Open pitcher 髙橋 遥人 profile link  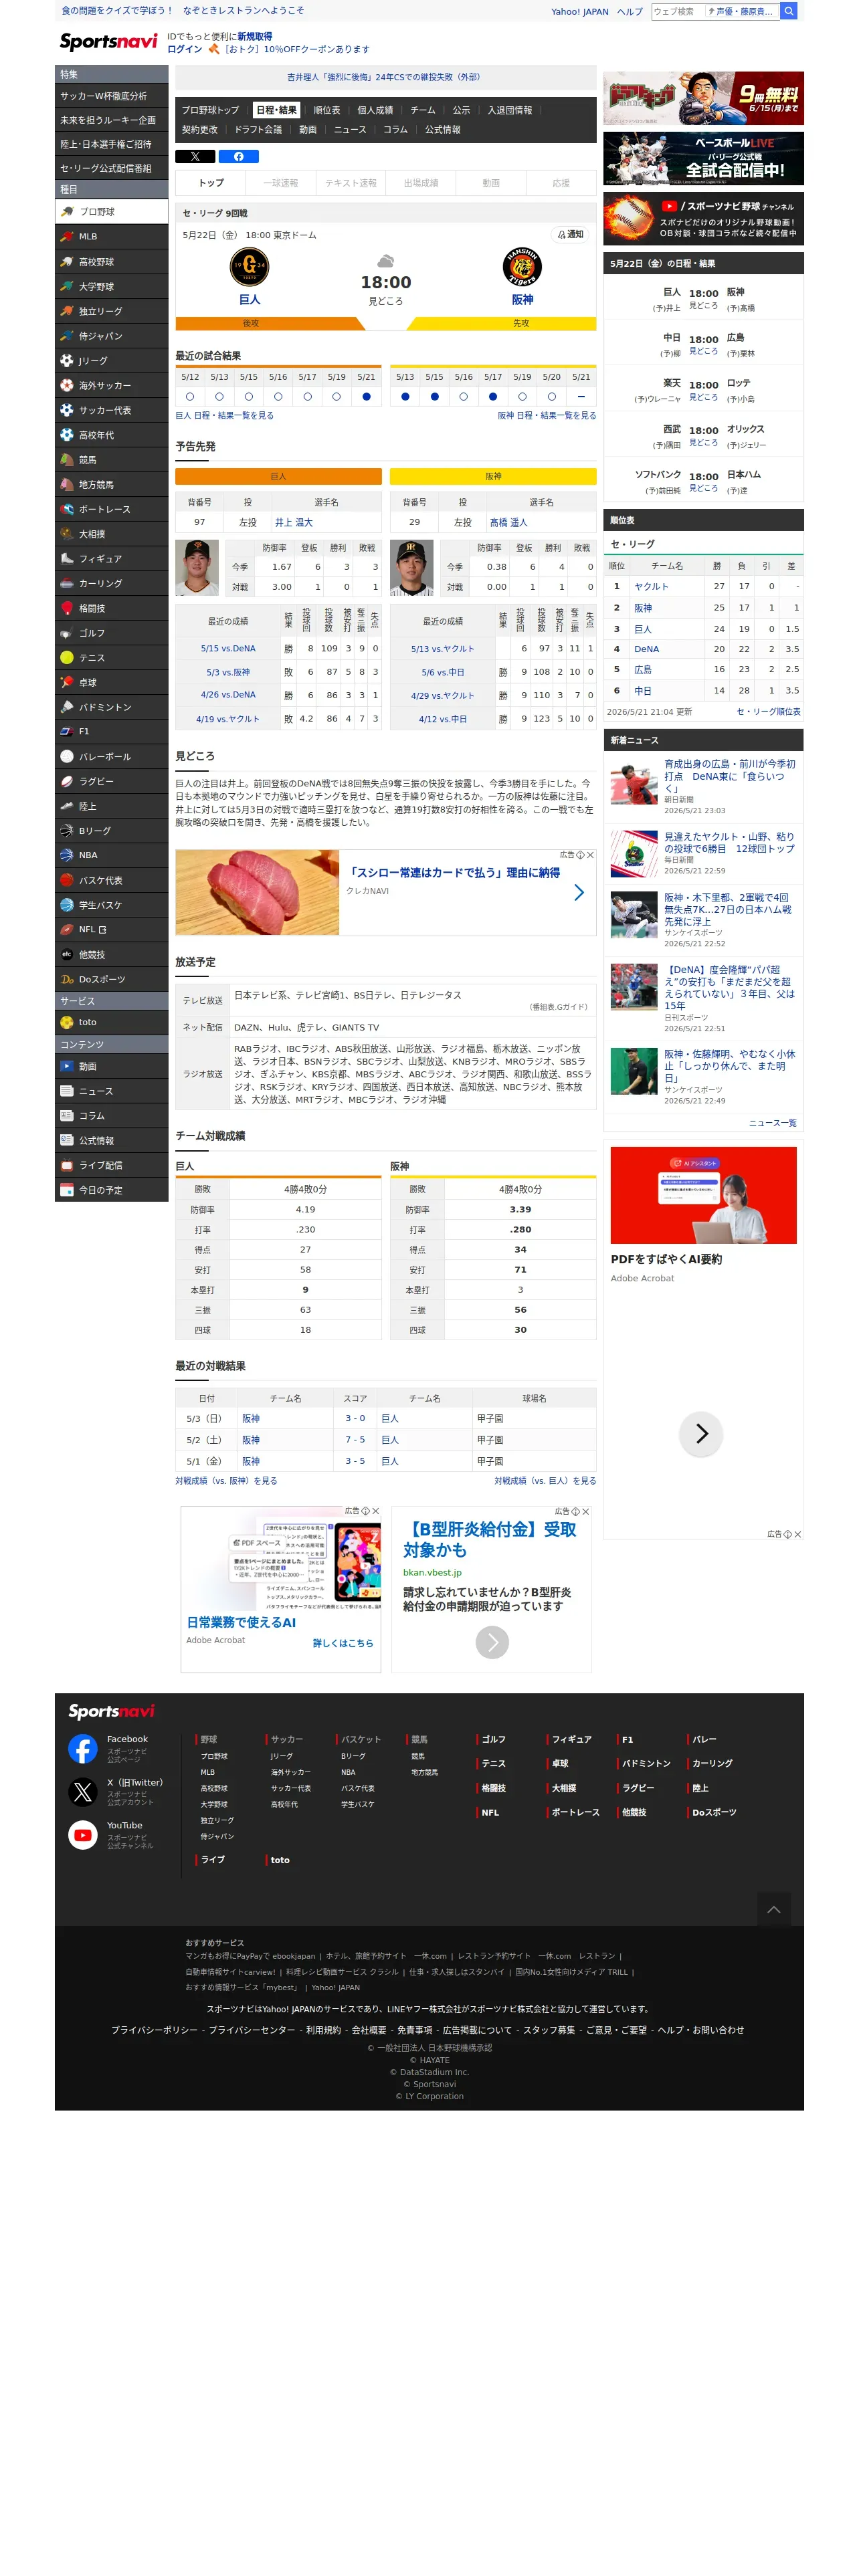coord(508,522)
